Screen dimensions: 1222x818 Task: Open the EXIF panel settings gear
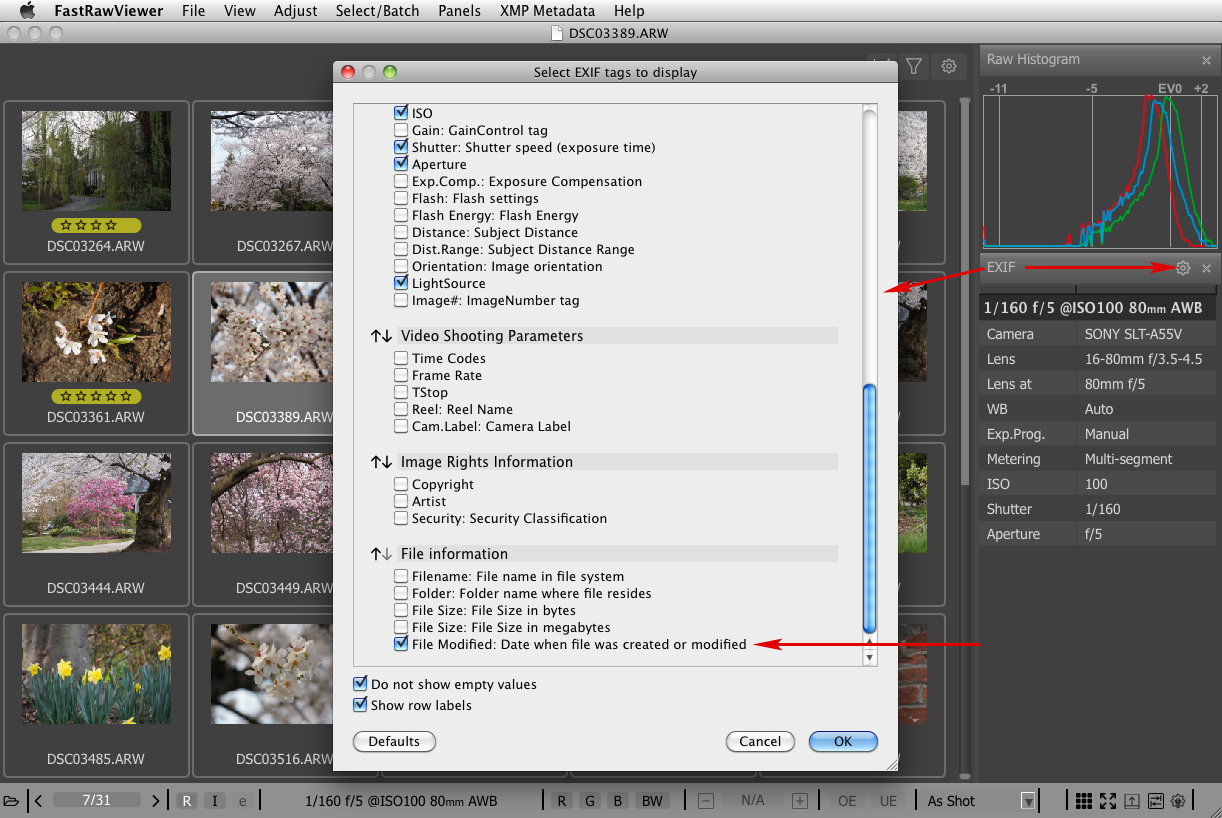click(1183, 268)
